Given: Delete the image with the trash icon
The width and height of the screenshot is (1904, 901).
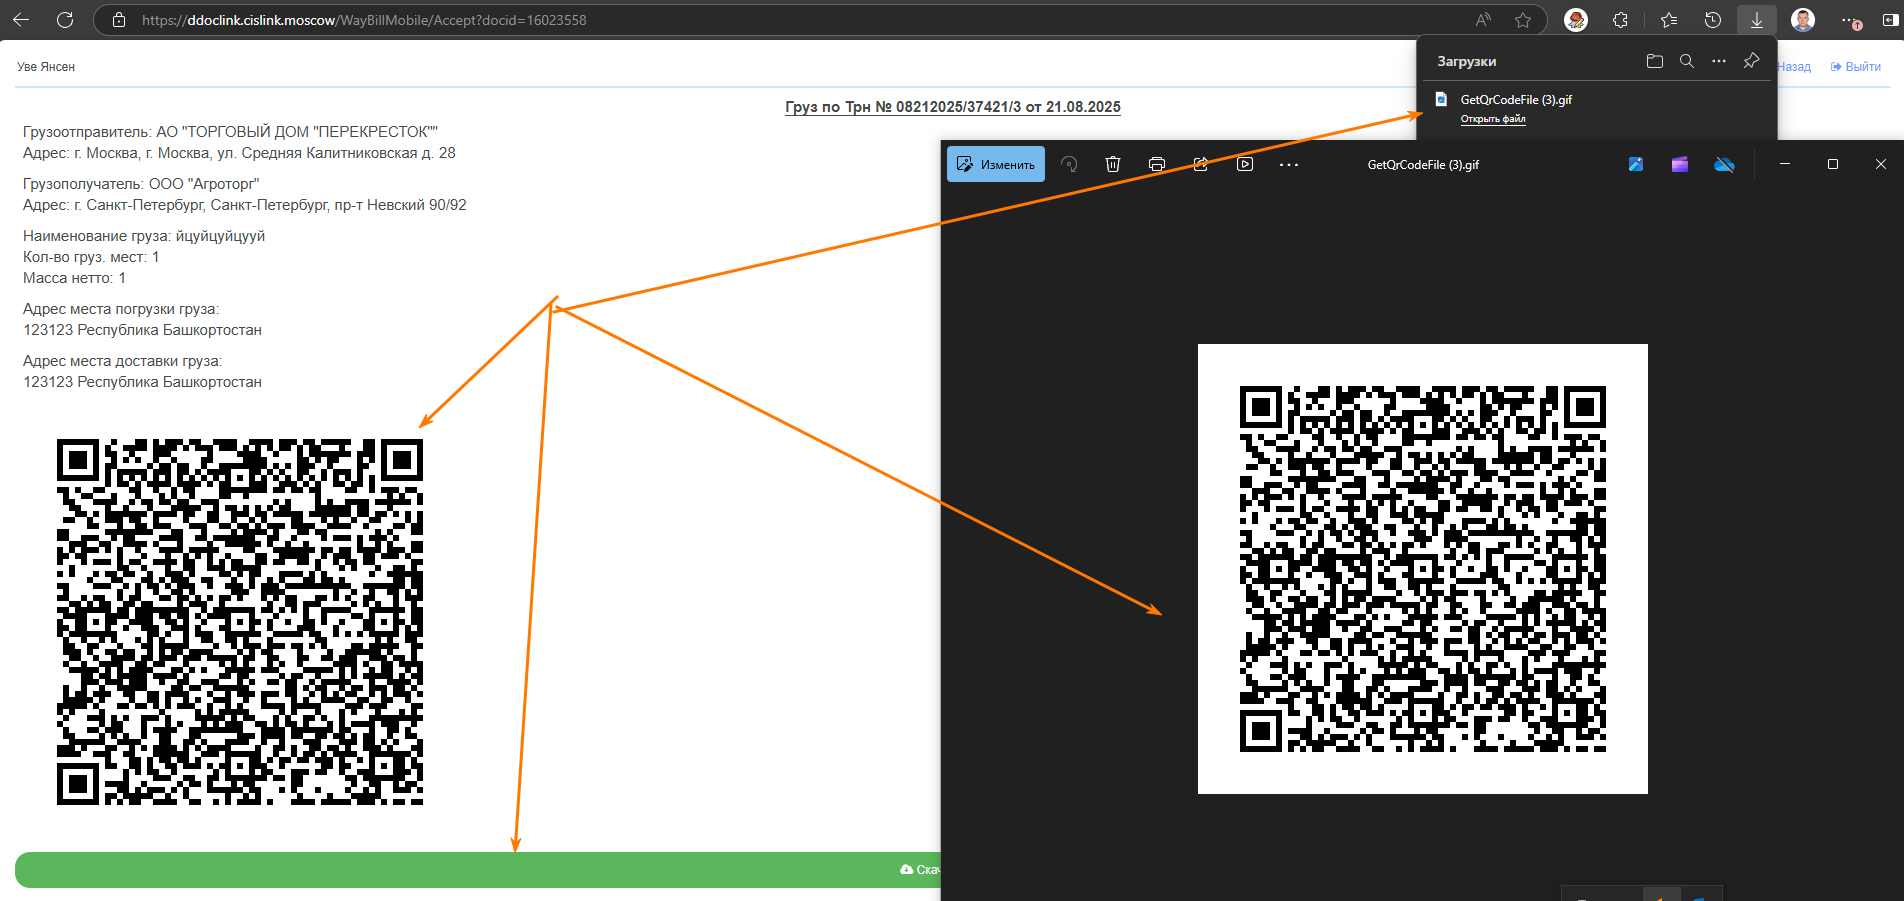Looking at the screenshot, I should point(1113,164).
